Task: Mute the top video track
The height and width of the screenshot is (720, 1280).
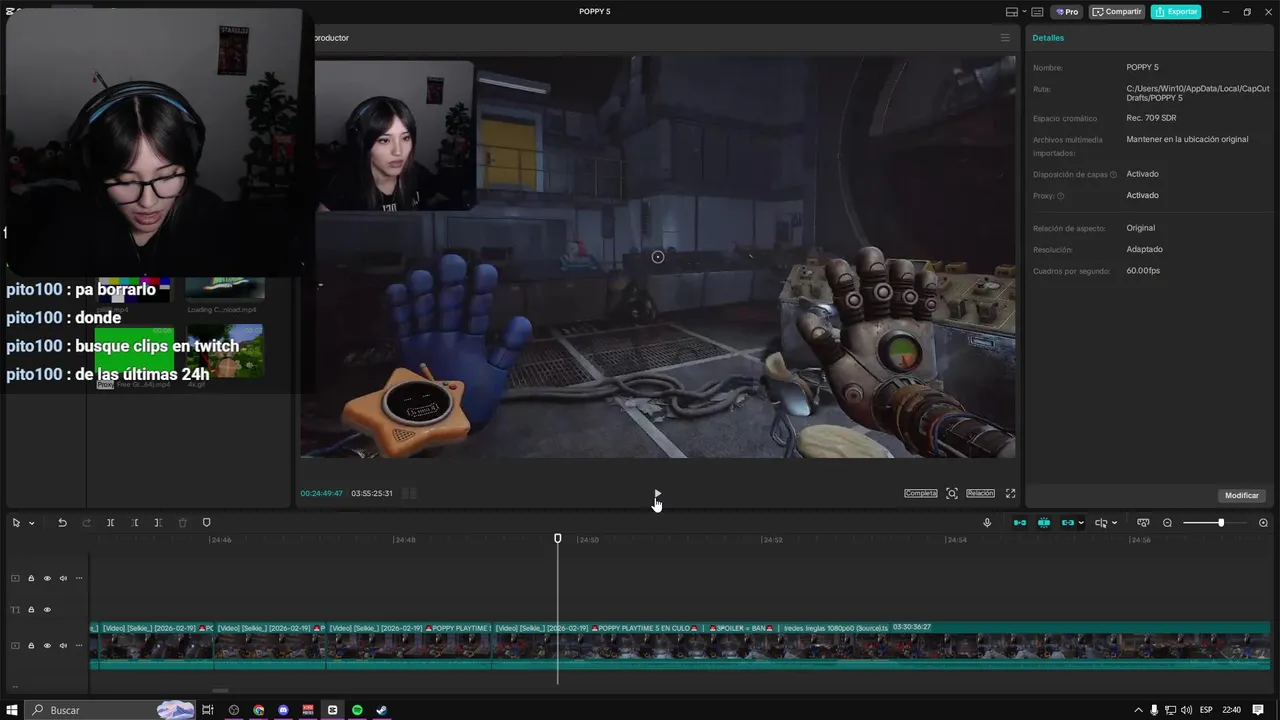Action: tap(63, 578)
